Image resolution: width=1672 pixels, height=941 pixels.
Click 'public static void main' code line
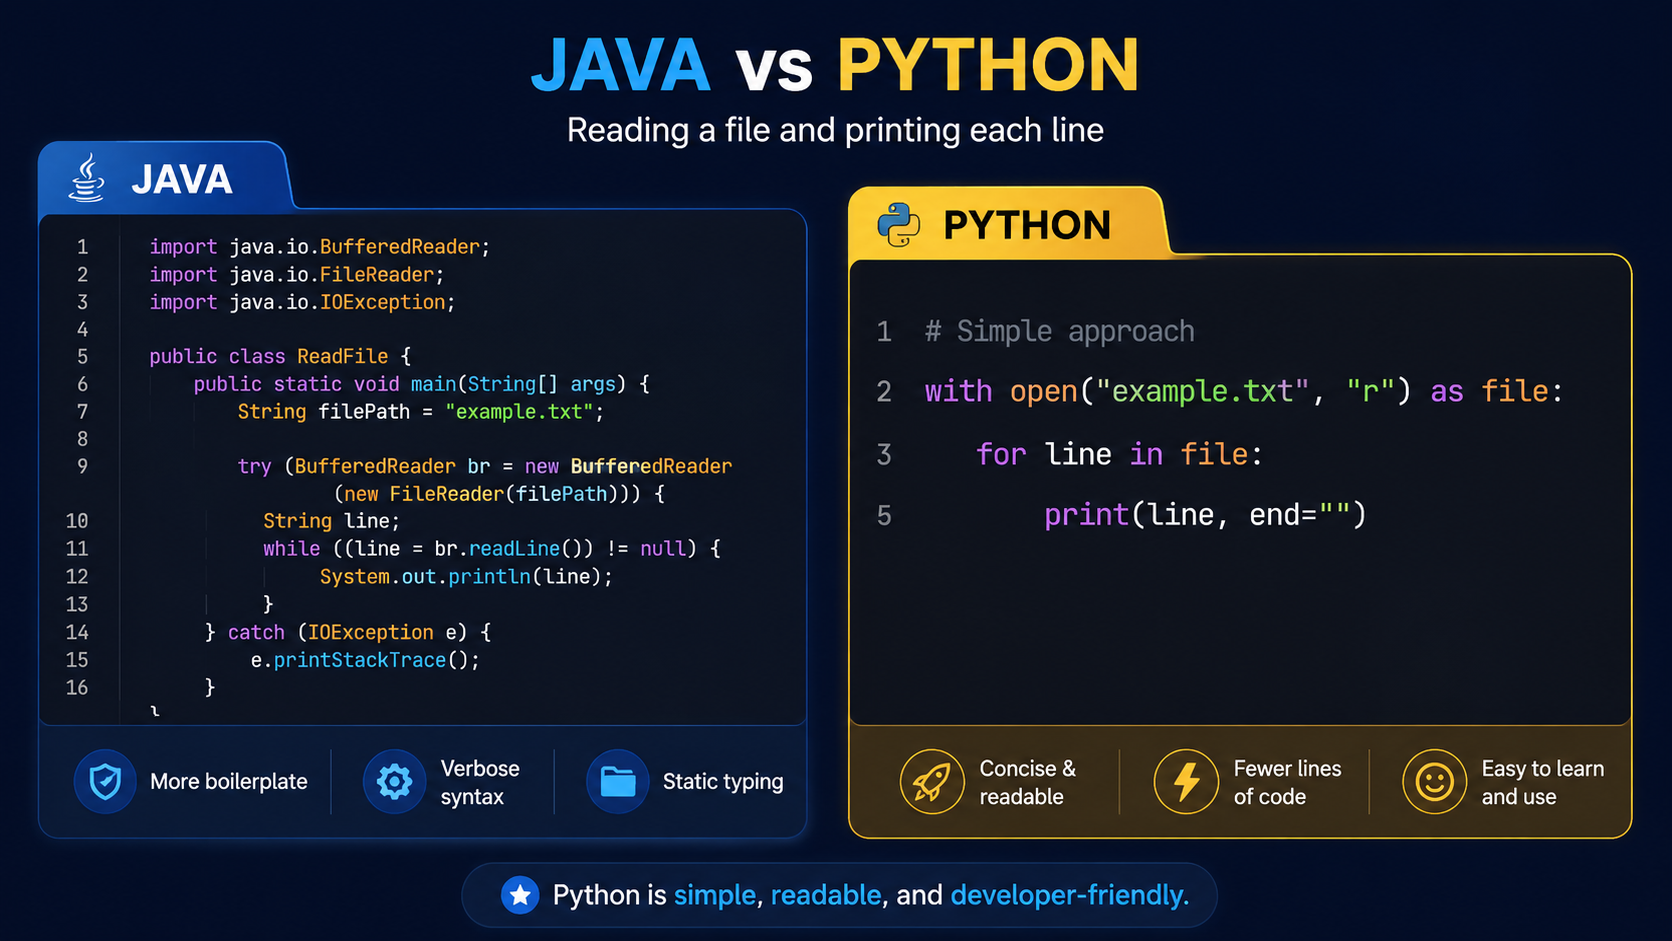click(x=421, y=384)
